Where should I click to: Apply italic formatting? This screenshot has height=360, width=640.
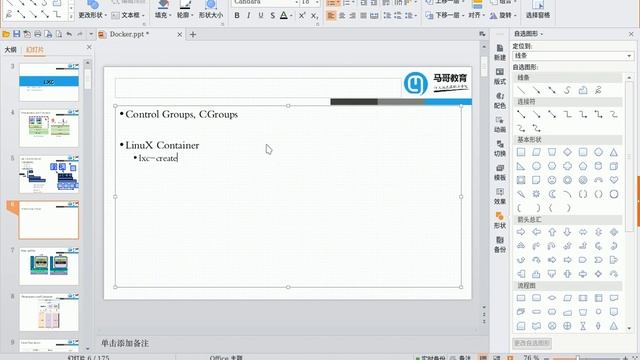249,16
